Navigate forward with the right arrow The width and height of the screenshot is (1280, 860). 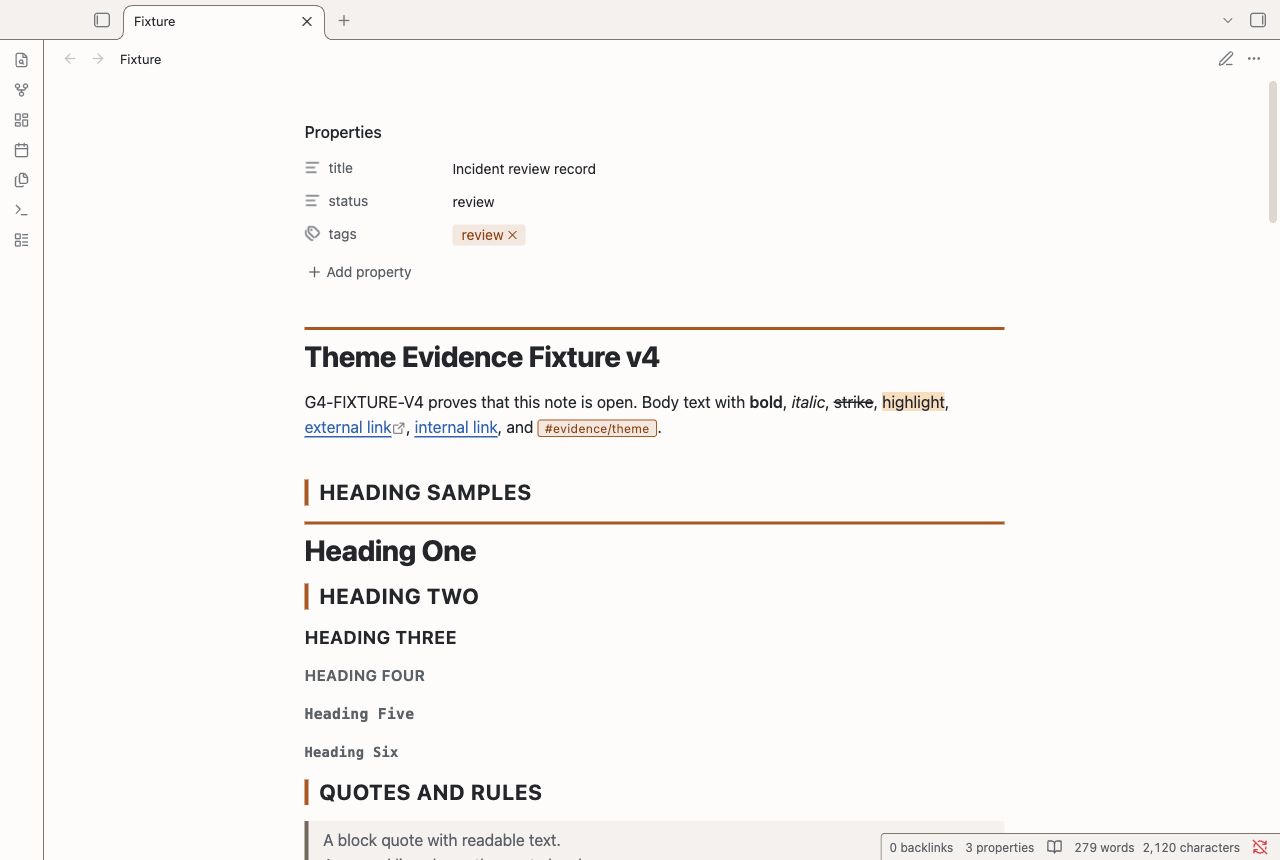[x=98, y=59]
